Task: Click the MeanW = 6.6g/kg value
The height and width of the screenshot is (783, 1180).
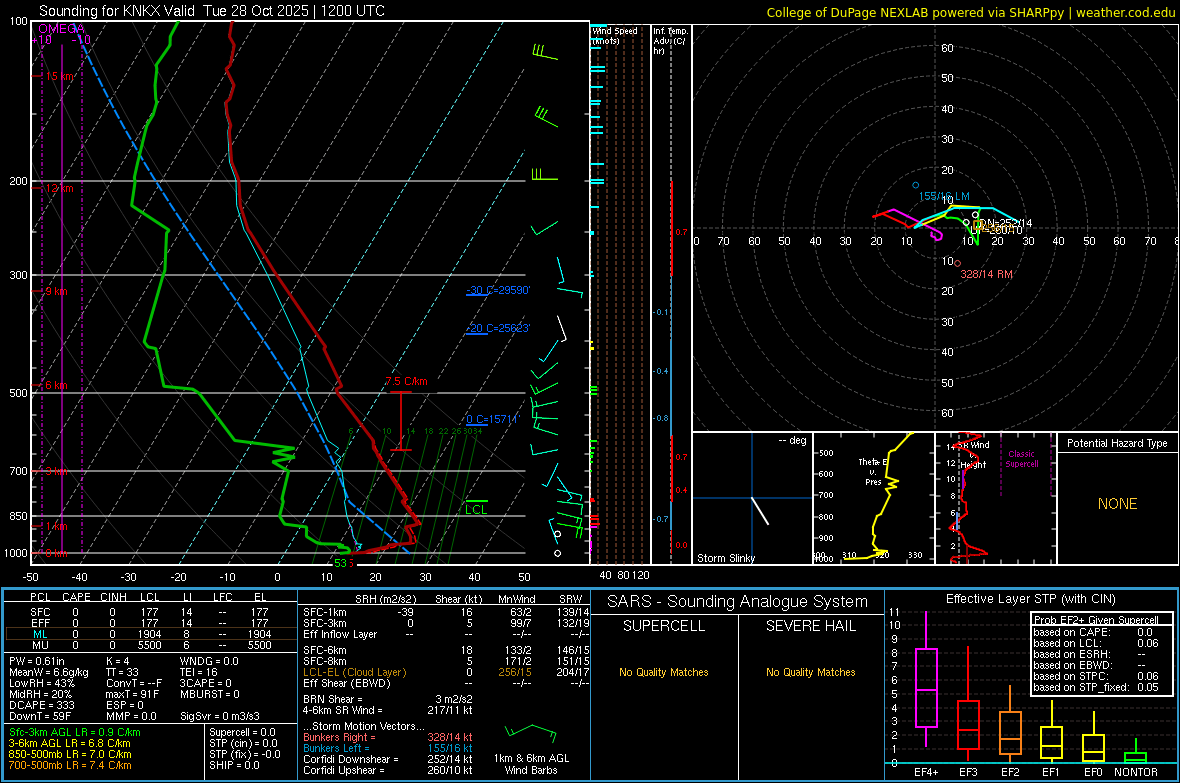Action: 49,672
